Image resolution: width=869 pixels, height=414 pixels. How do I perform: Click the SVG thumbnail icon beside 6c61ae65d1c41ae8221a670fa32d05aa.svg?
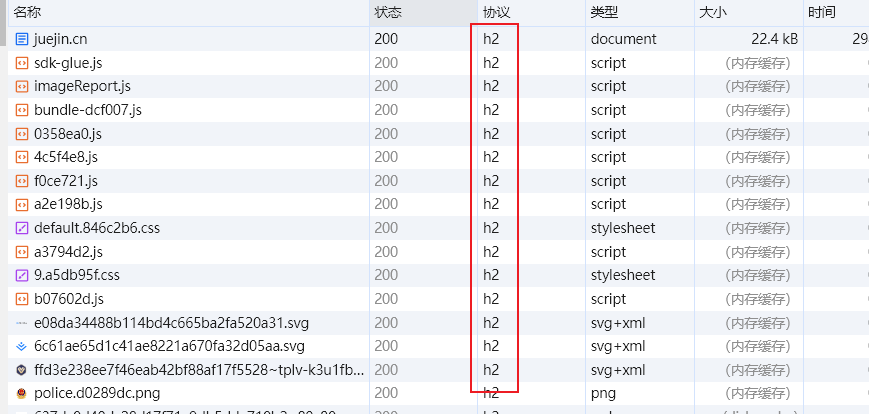(x=21, y=346)
